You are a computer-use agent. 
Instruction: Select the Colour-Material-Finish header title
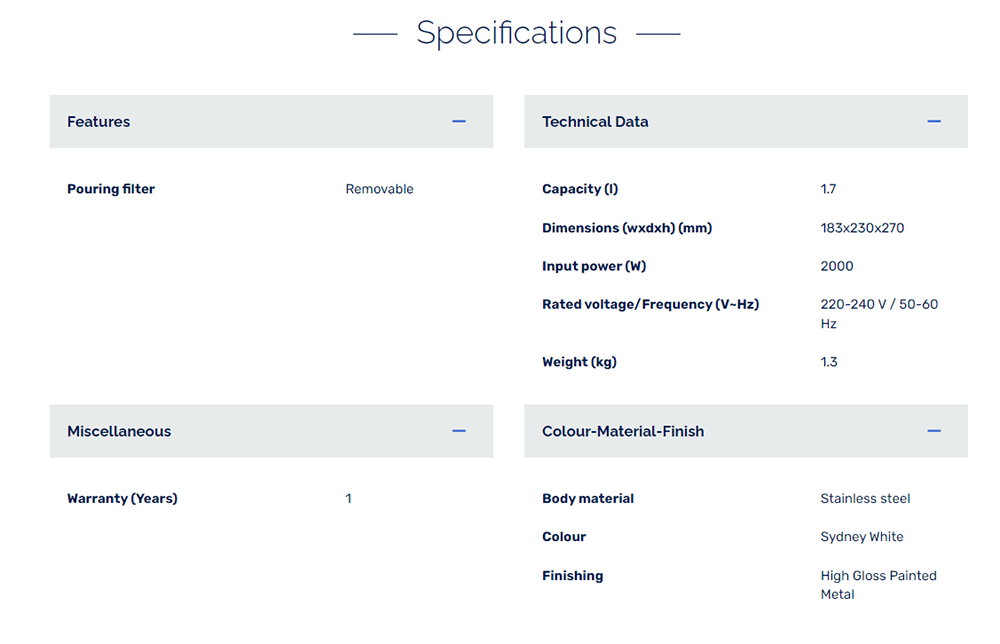click(x=623, y=432)
